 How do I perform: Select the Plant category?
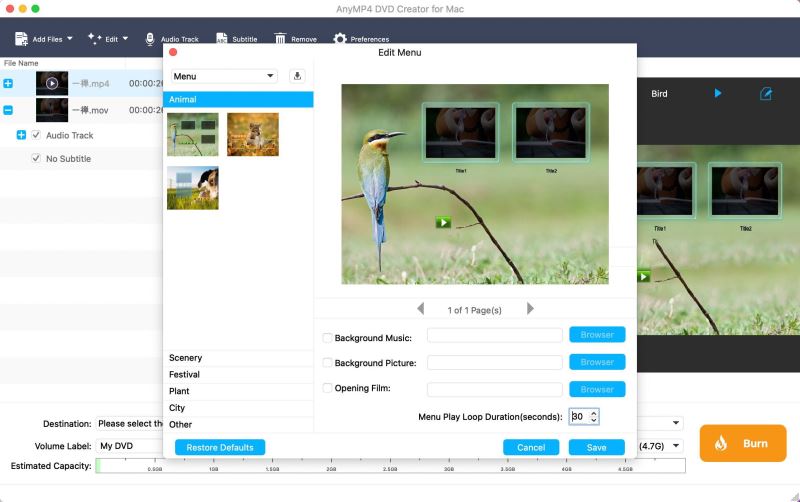click(x=238, y=391)
